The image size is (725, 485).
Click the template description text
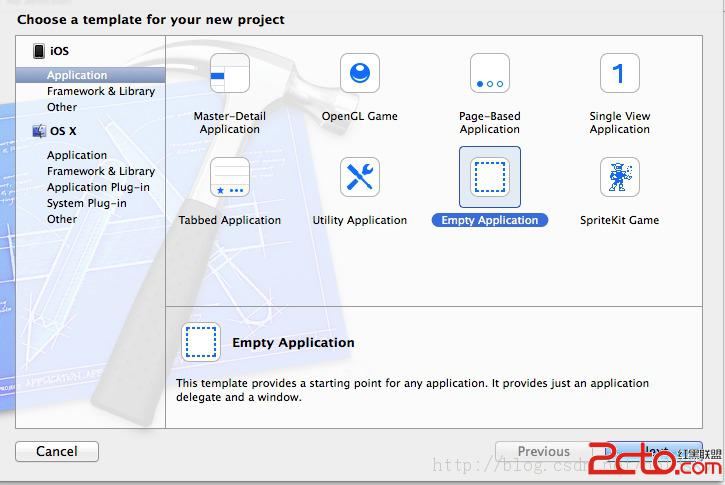click(412, 390)
